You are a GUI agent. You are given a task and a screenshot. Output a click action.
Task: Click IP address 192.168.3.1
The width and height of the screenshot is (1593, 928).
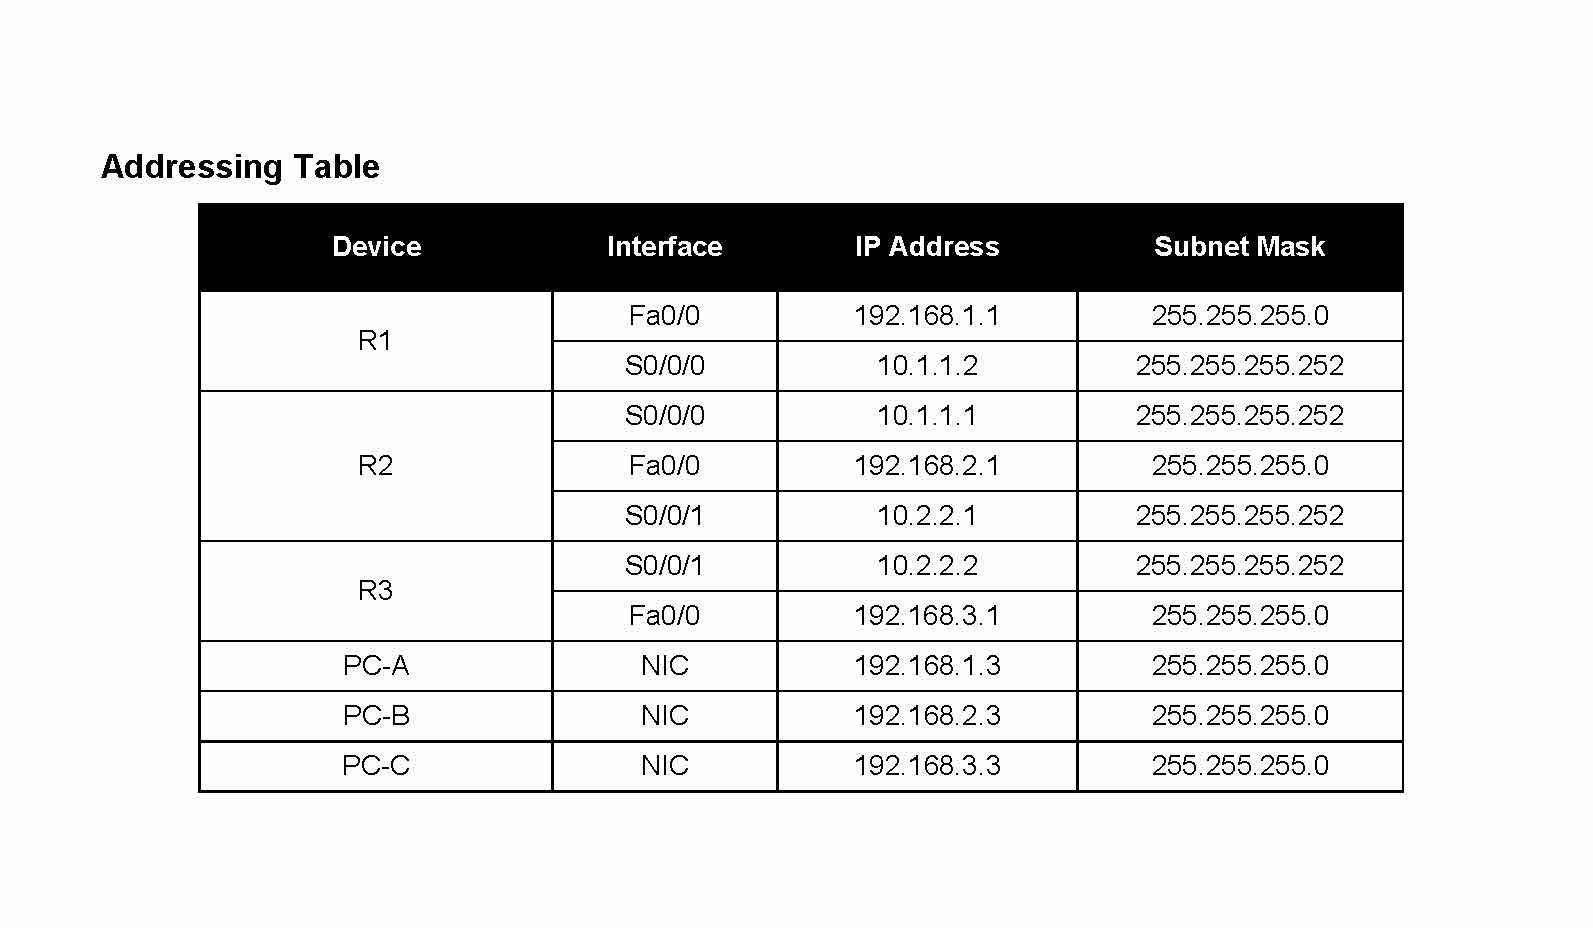[927, 616]
